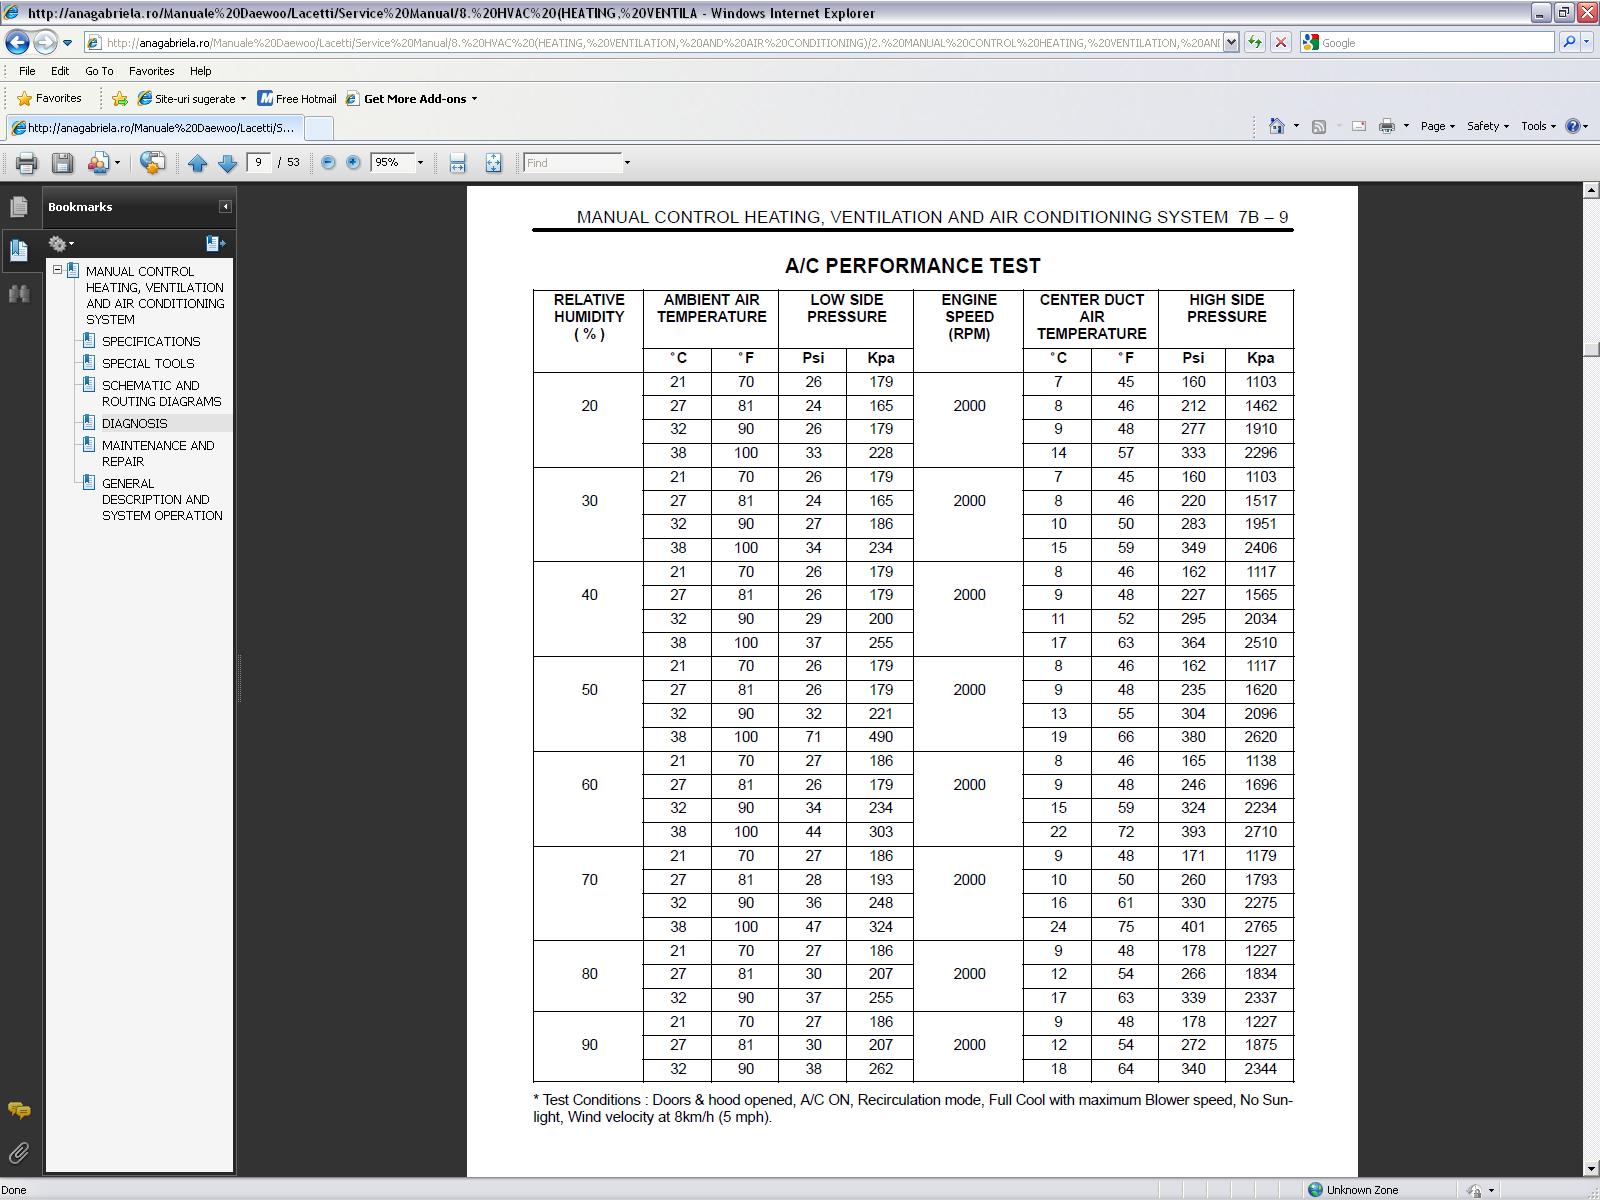The height and width of the screenshot is (1200, 1600).
Task: Go to next page with down arrow
Action: click(227, 163)
